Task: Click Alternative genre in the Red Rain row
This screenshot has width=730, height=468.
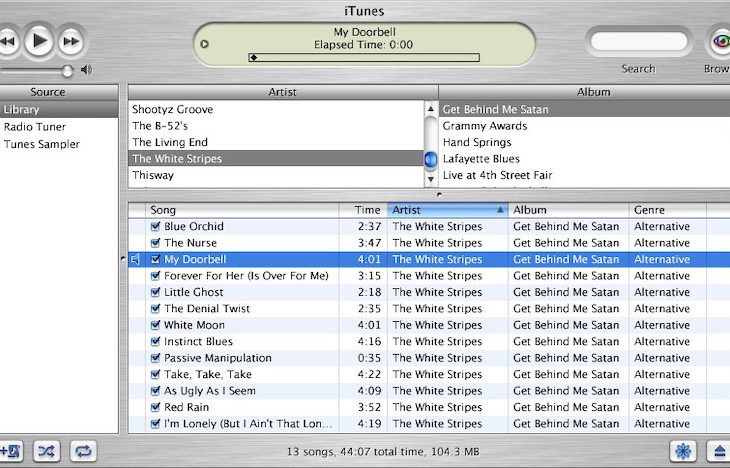Action: 662,407
